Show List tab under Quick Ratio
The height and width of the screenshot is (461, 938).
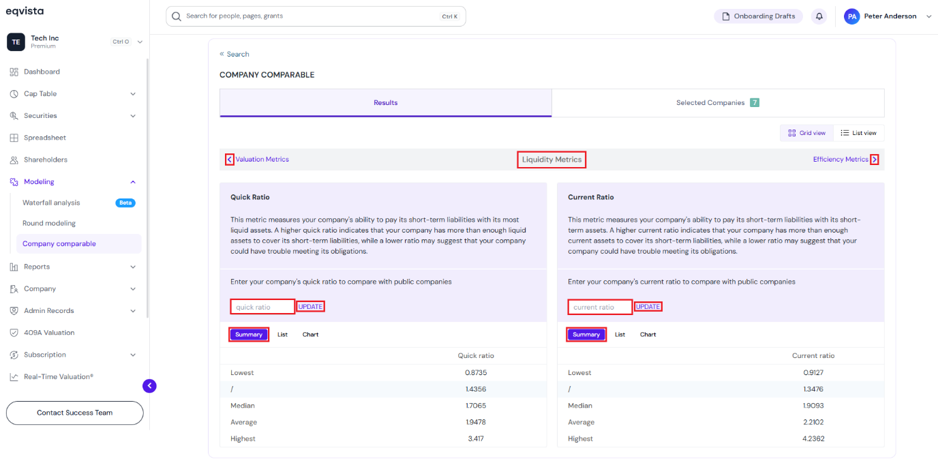[282, 335]
